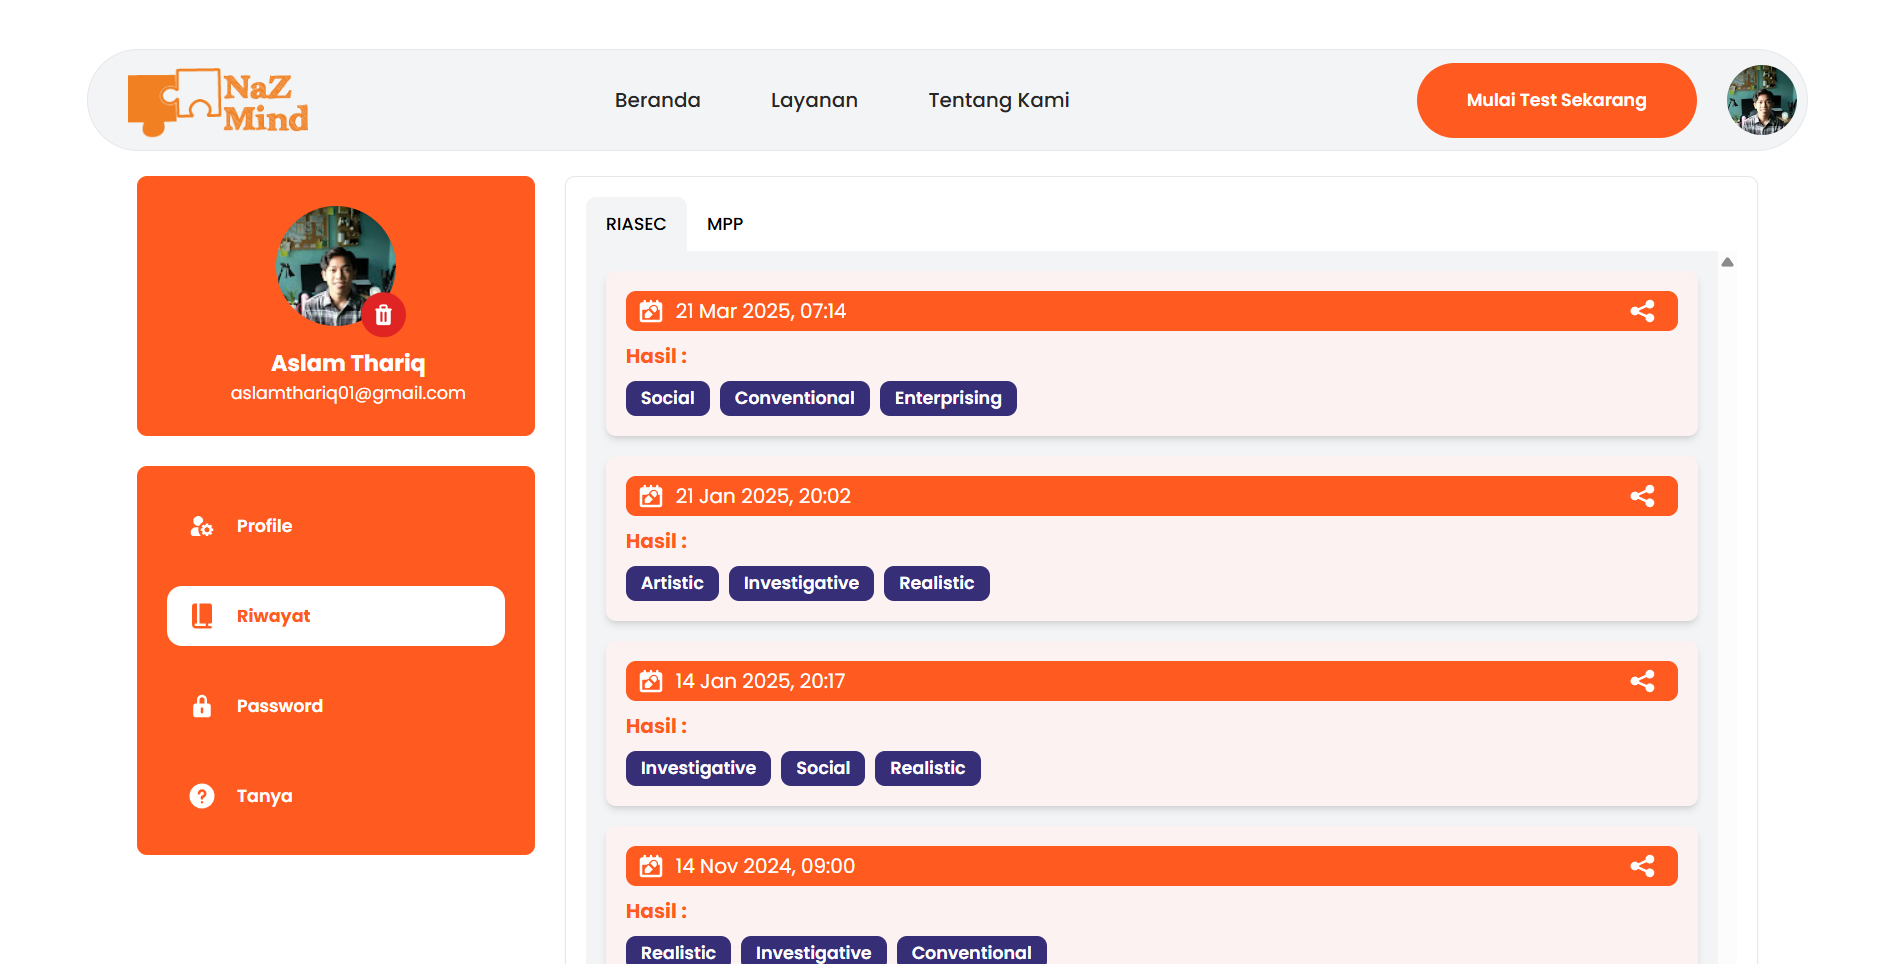The width and height of the screenshot is (1892, 964).
Task: Click the scrollbar up arrow
Action: coord(1727,262)
